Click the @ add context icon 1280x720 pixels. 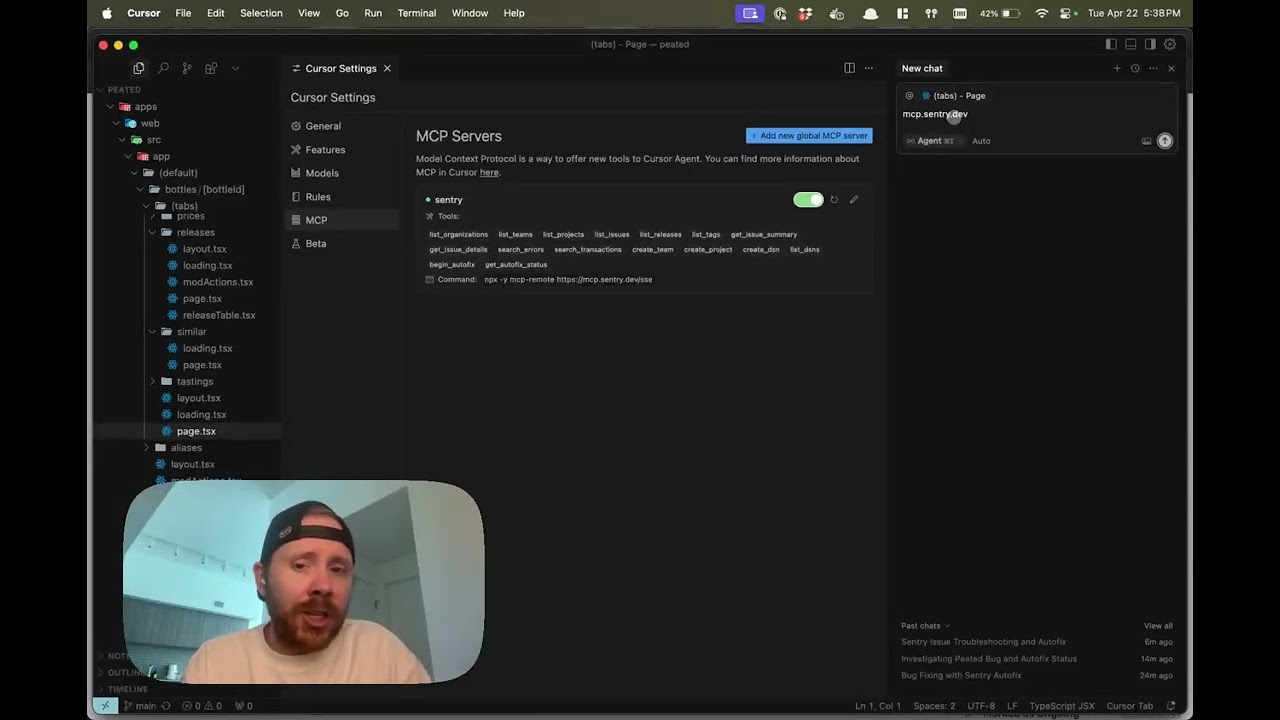pyautogui.click(x=909, y=96)
